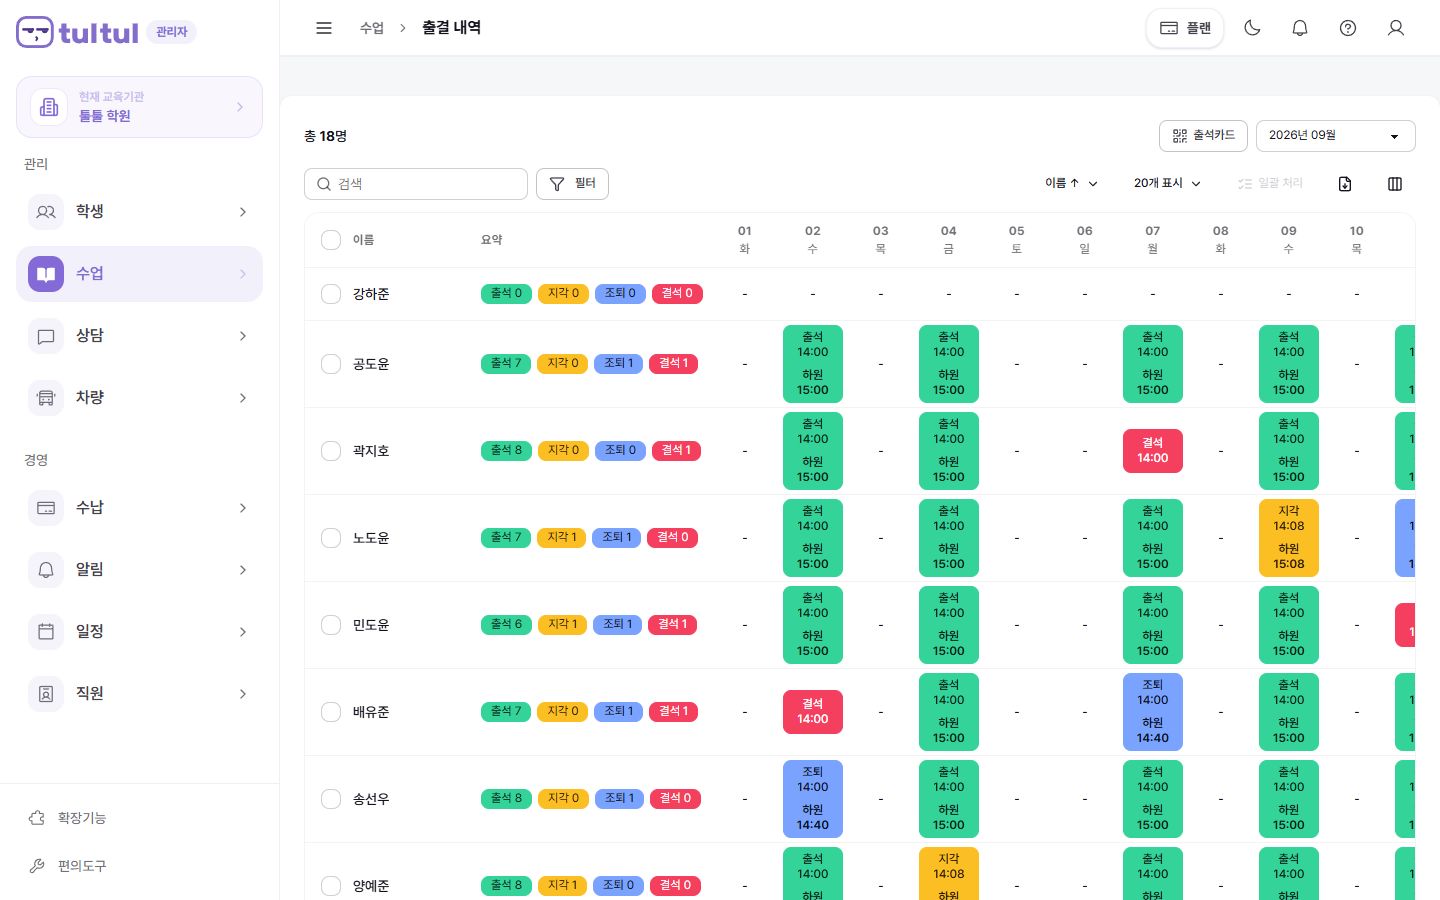The image size is (1440, 900).
Task: Open the 20개 표시 page size dropdown
Action: [x=1167, y=184]
